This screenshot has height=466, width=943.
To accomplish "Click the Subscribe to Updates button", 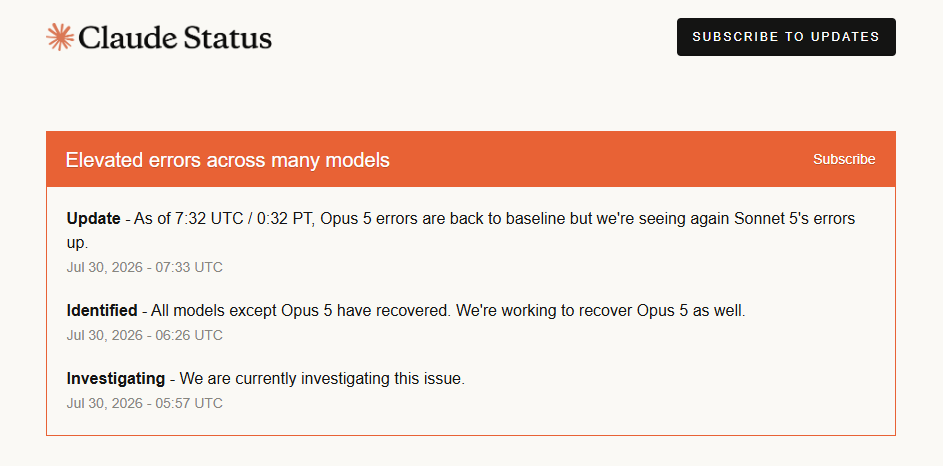I will (x=786, y=37).
